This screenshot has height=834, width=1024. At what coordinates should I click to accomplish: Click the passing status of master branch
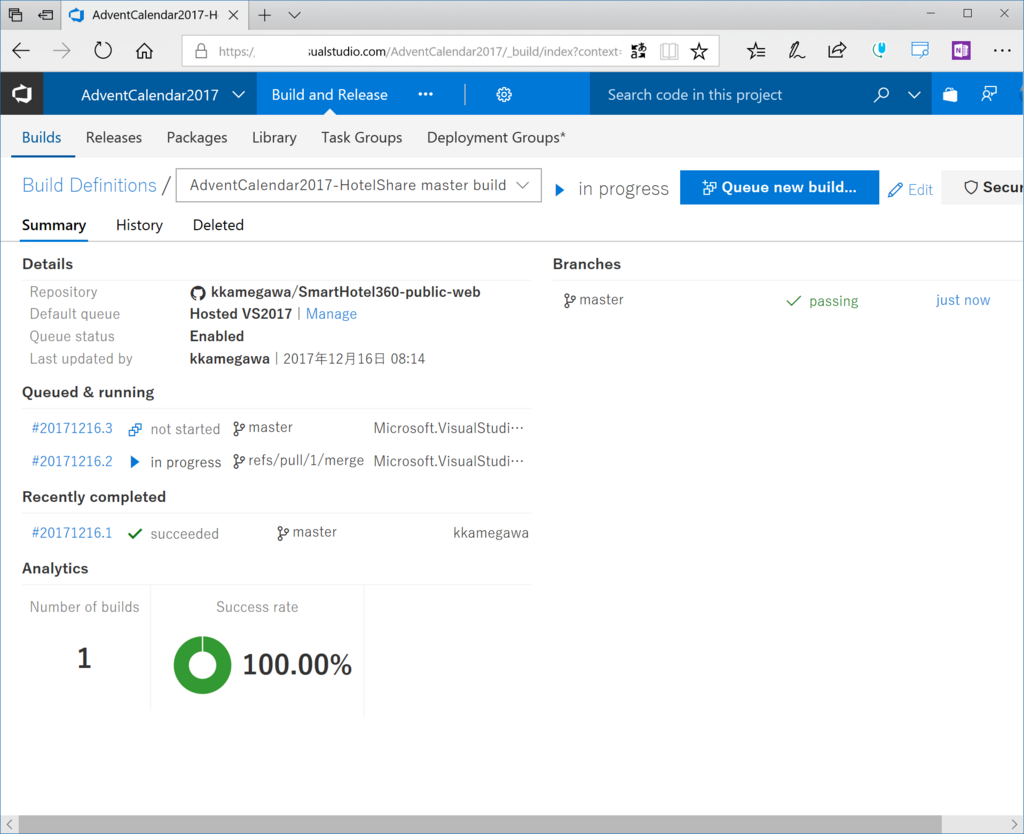(822, 301)
